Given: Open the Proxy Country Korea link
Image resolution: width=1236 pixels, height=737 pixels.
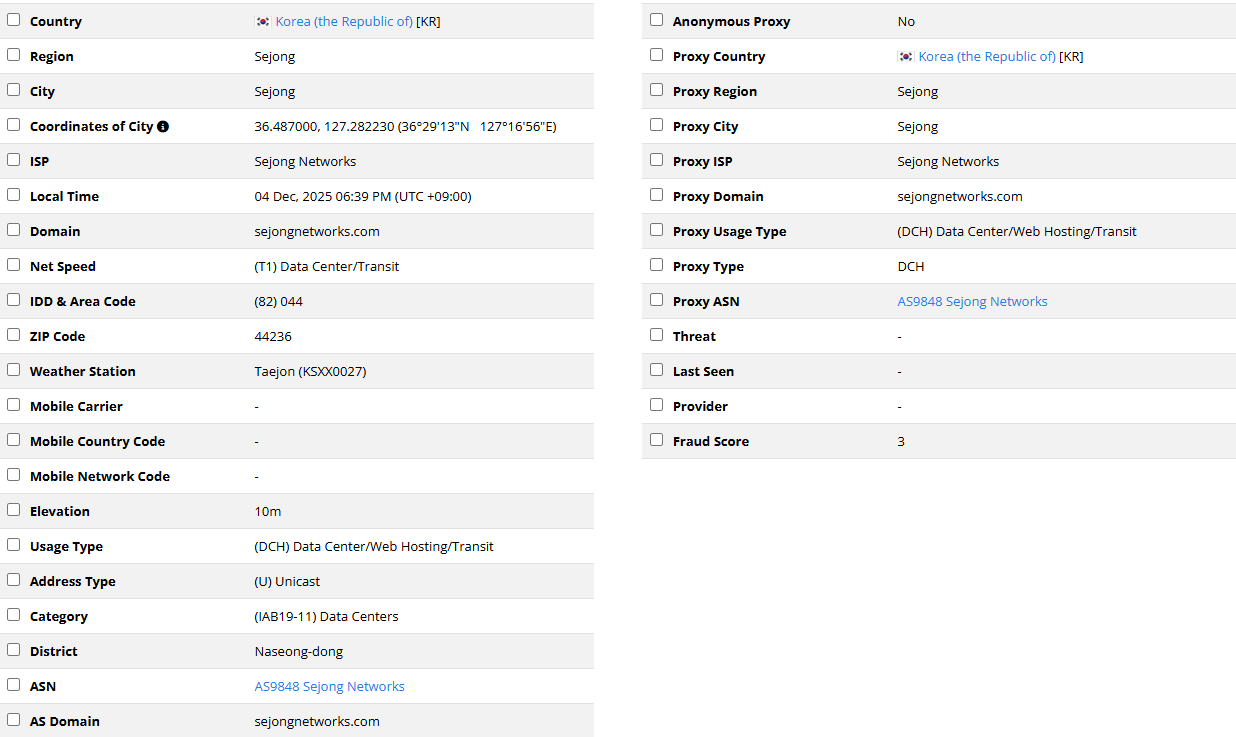Looking at the screenshot, I should [x=987, y=57].
